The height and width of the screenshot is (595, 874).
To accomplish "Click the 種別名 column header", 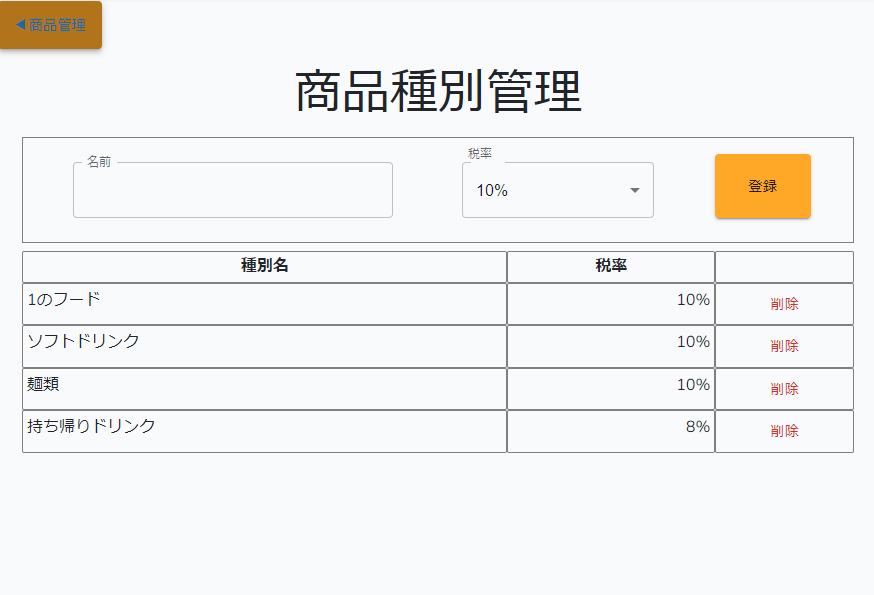I will click(x=265, y=266).
